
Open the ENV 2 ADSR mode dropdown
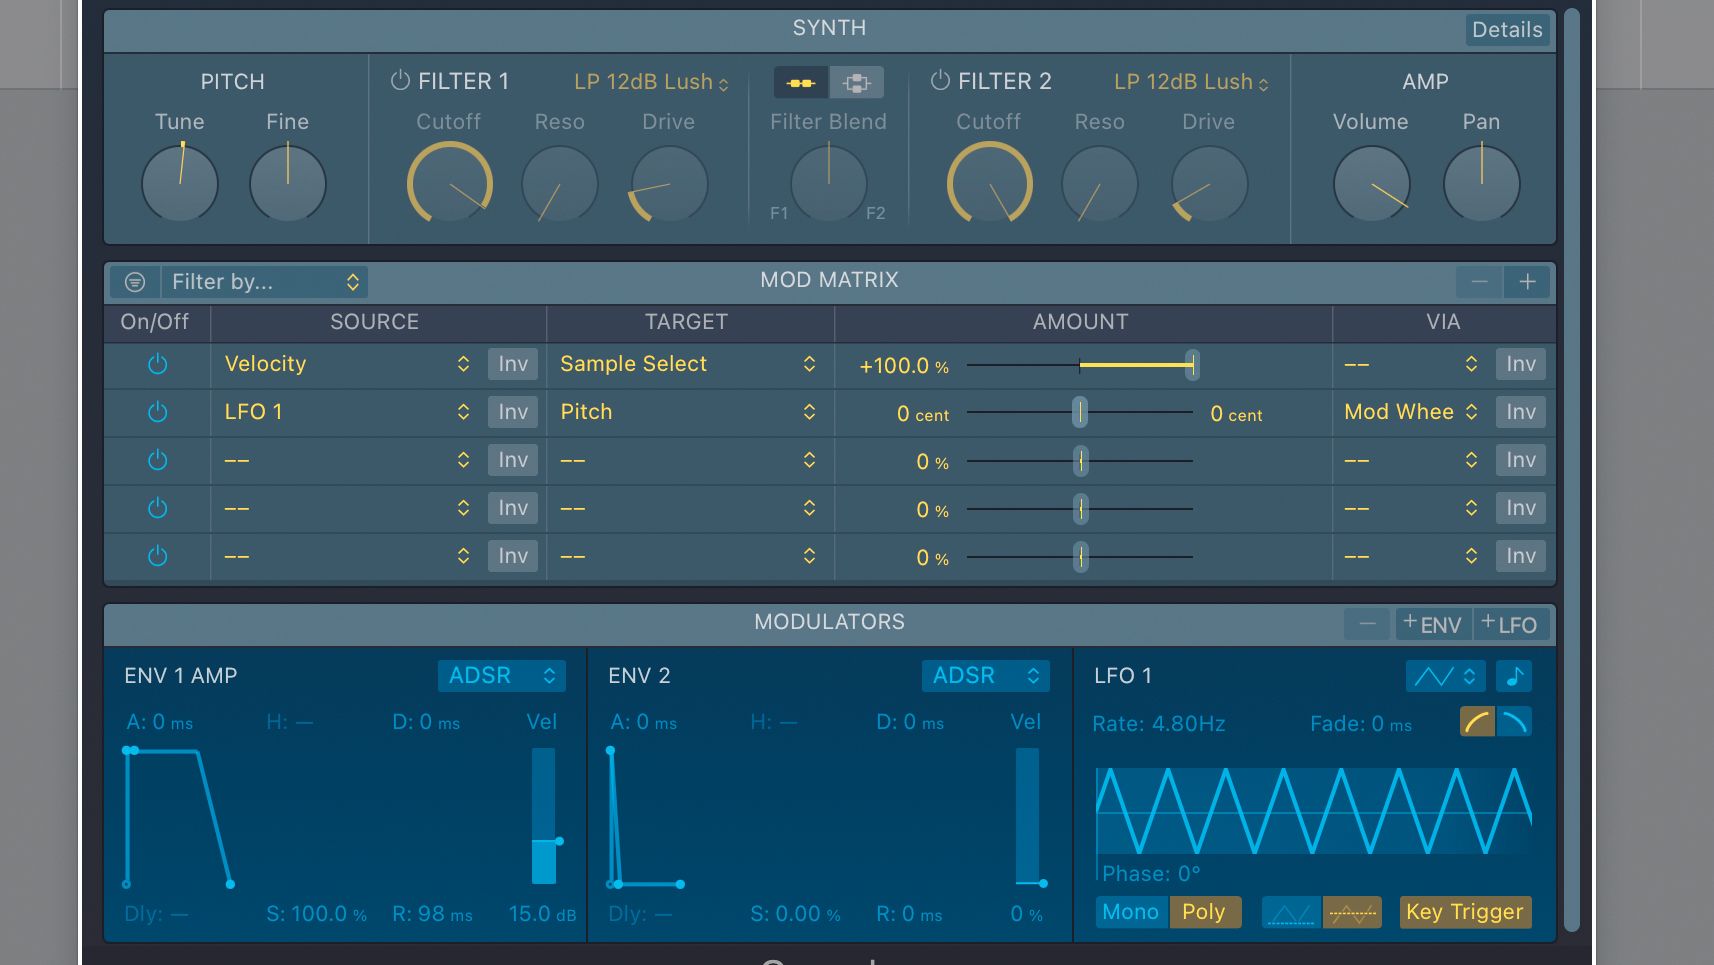tap(985, 675)
